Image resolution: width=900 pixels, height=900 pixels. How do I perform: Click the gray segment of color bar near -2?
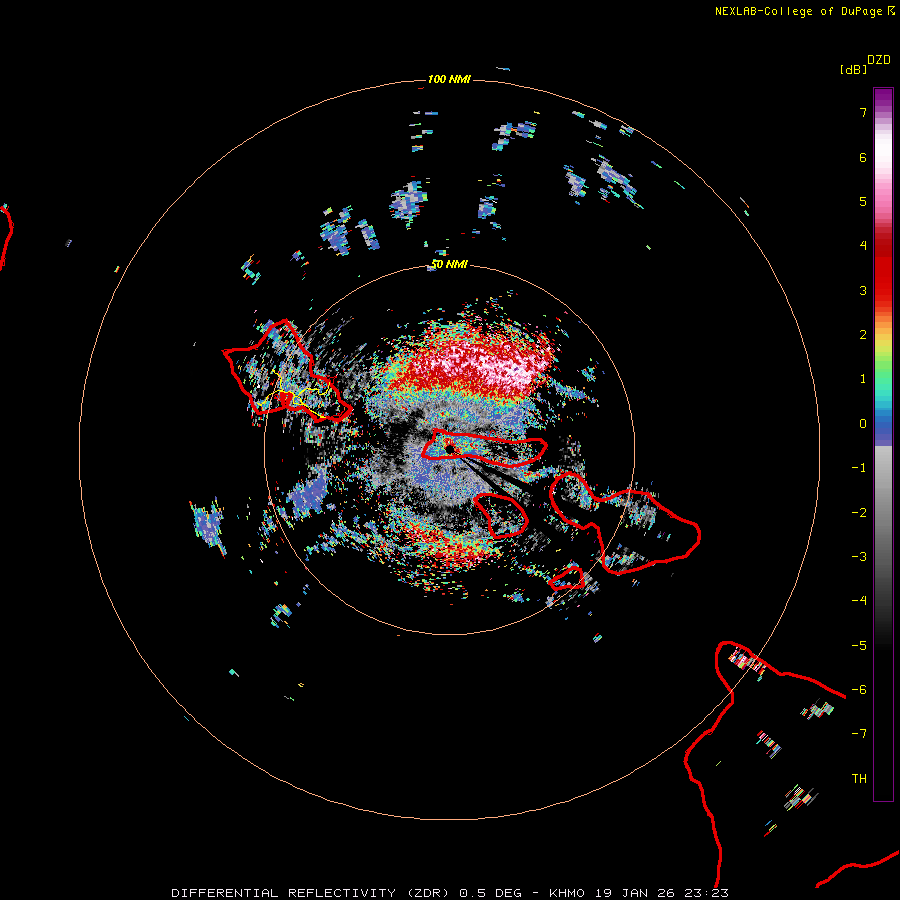[x=883, y=511]
